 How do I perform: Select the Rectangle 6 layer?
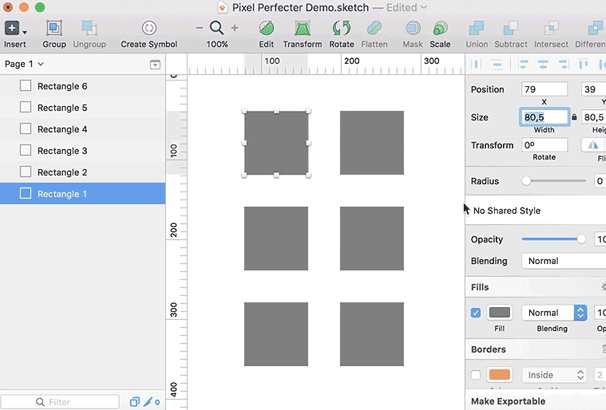click(62, 86)
